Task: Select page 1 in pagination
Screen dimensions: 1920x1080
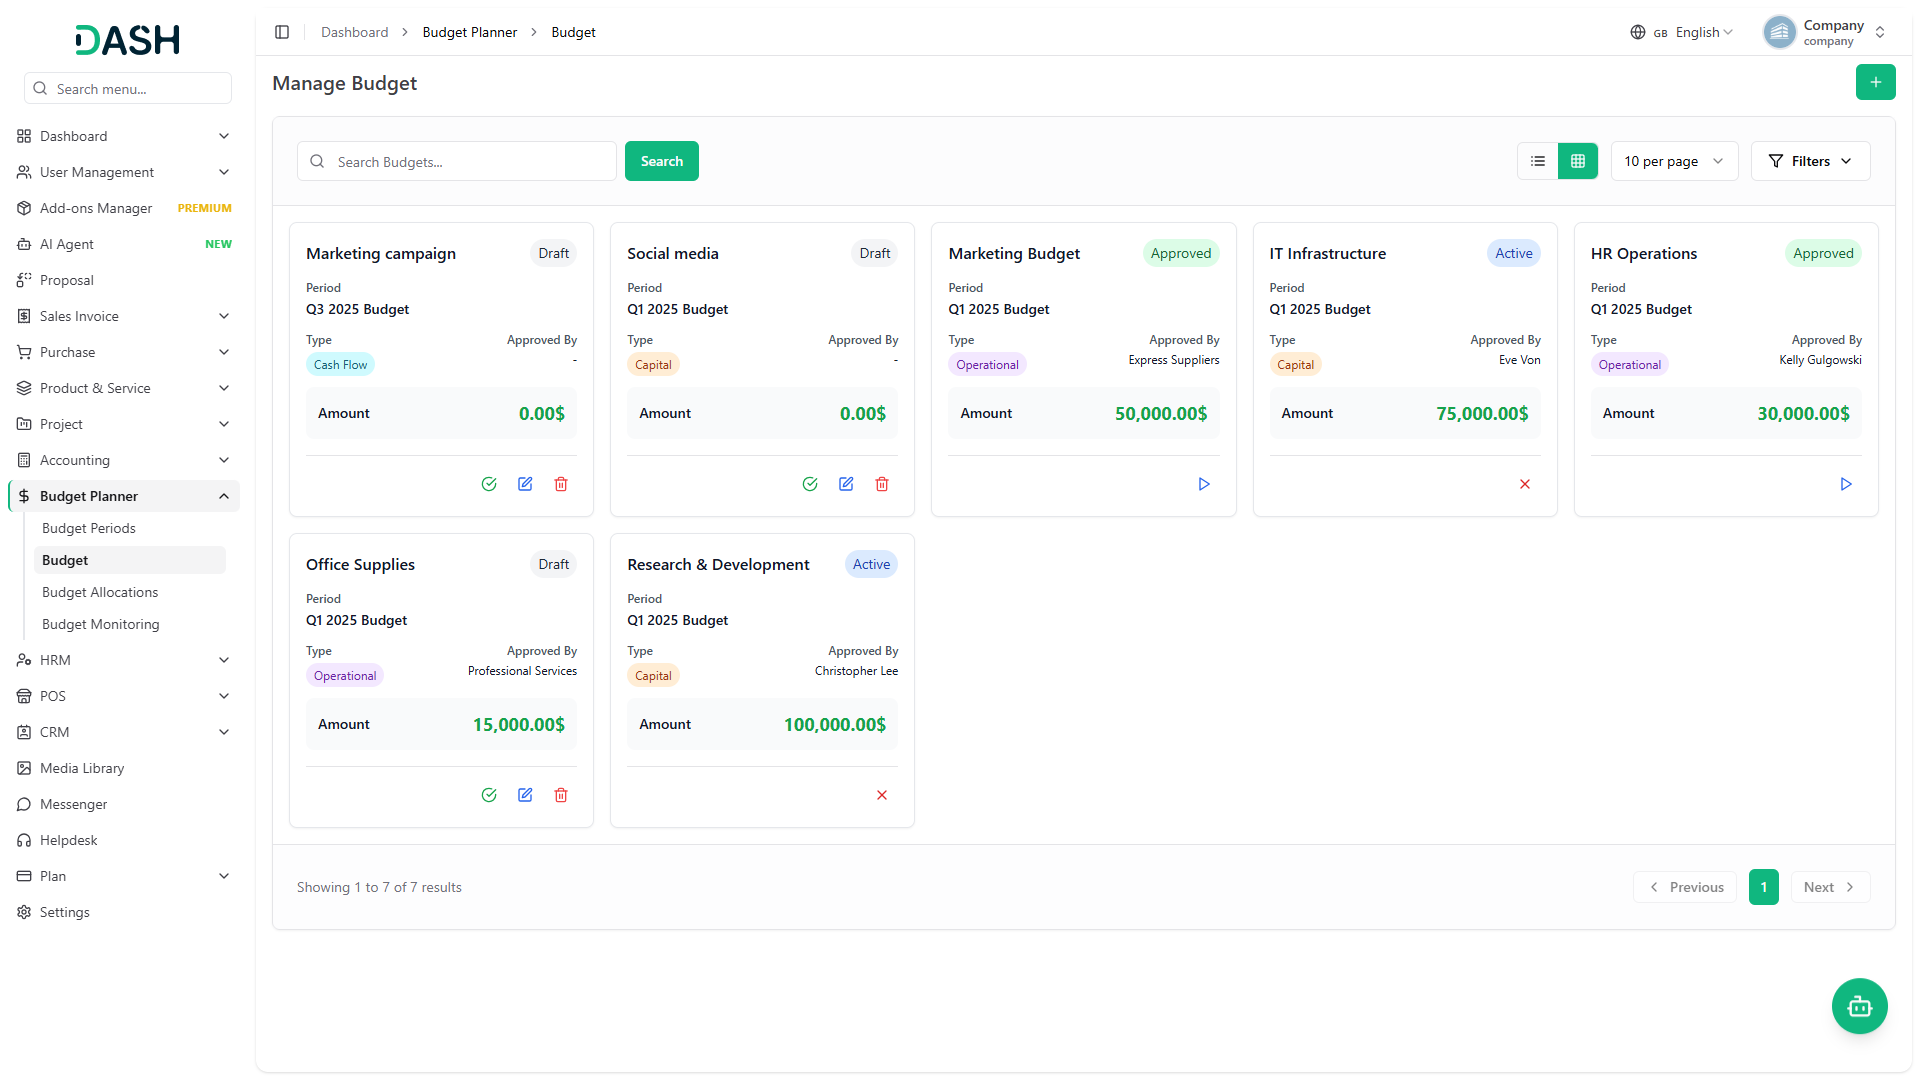Action: (1764, 887)
